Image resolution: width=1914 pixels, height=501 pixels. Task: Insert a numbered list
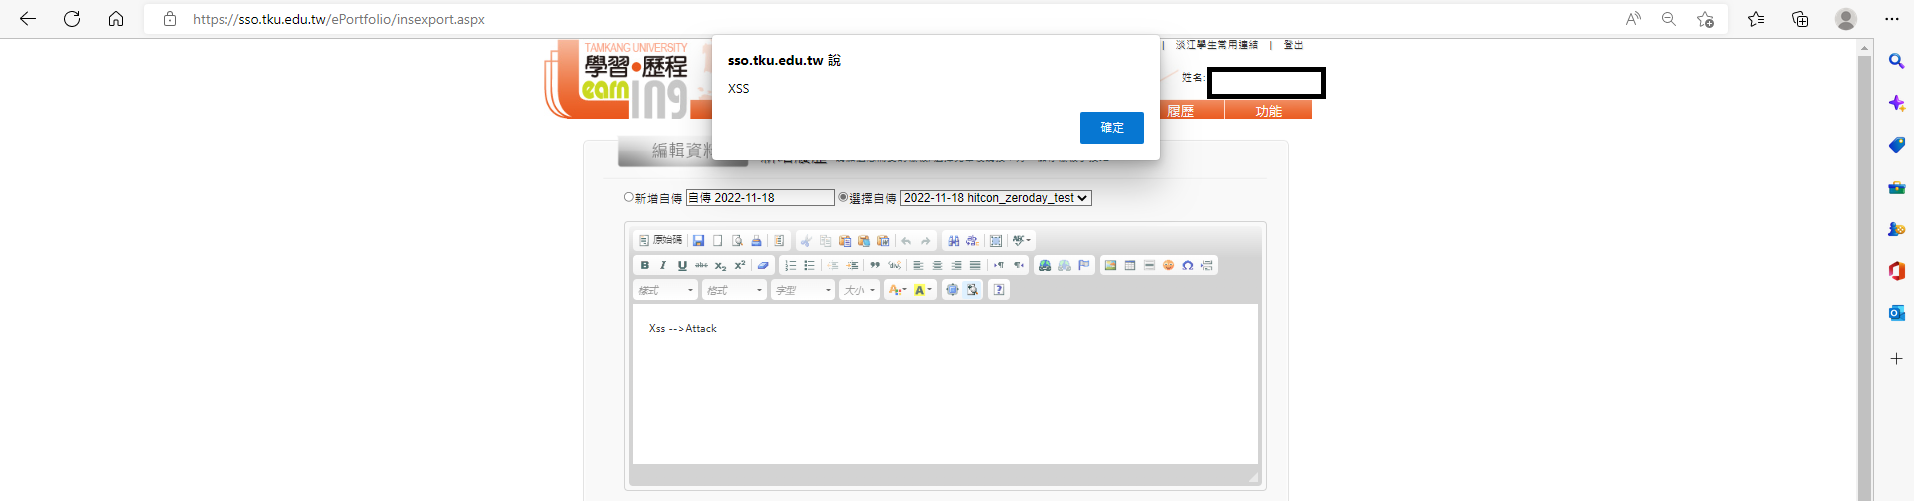coord(791,265)
